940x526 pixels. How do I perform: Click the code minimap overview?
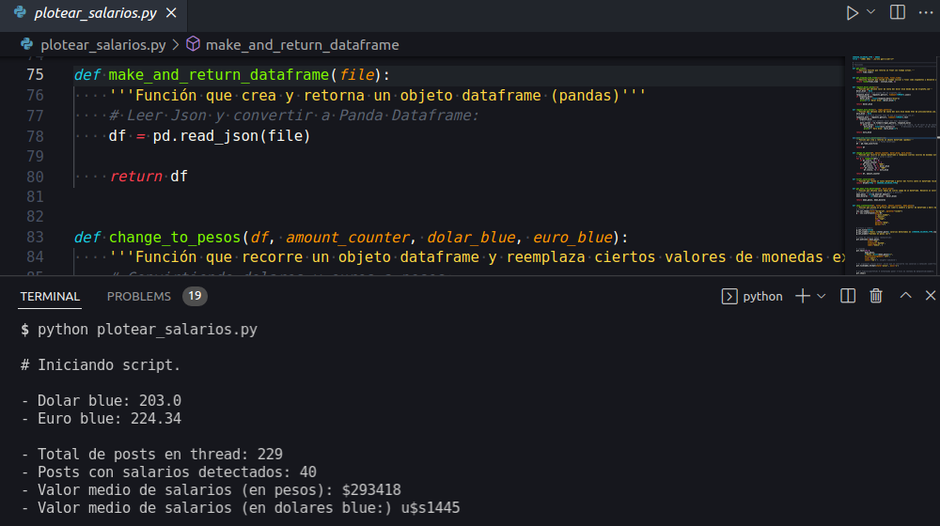coord(892,166)
